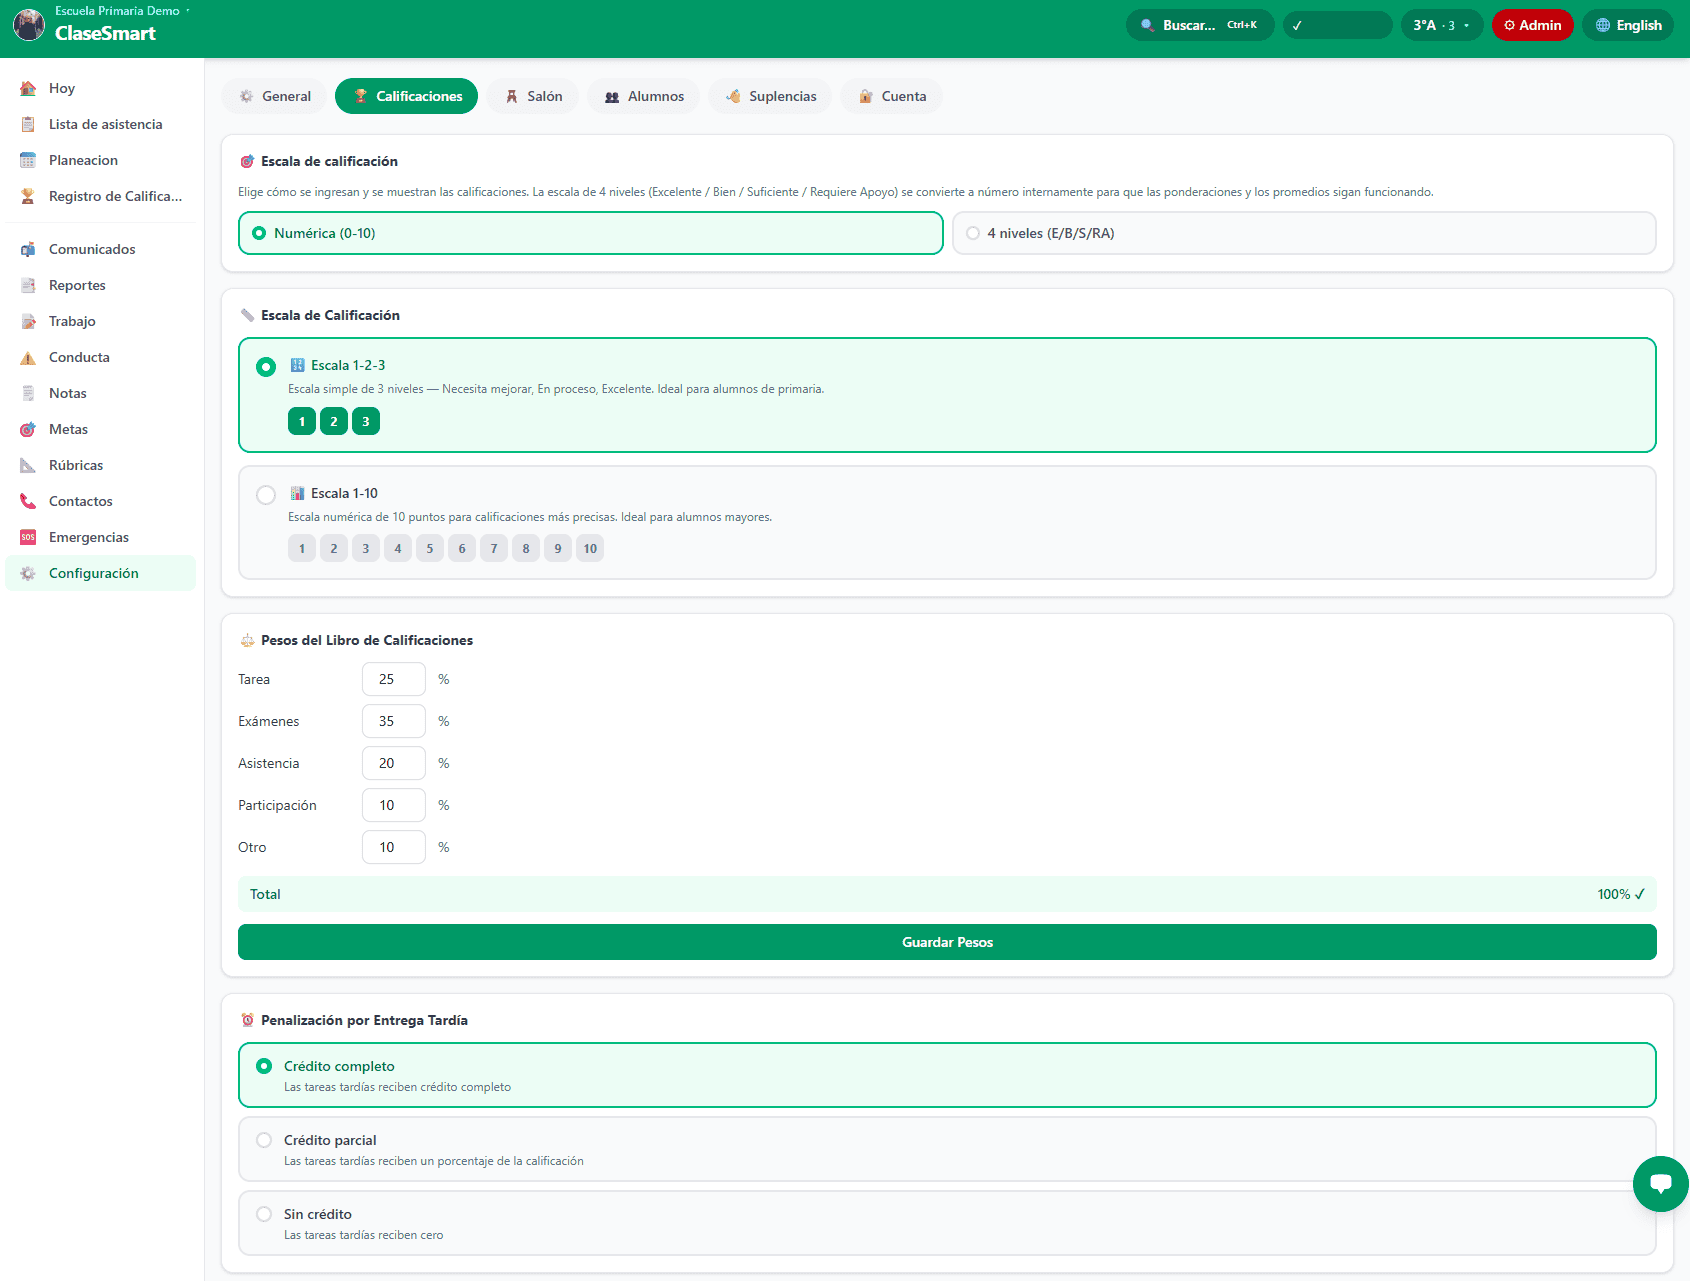The height and width of the screenshot is (1281, 1690).
Task: Click the Penalización por Entrega Tardía heading
Action: pos(364,1020)
